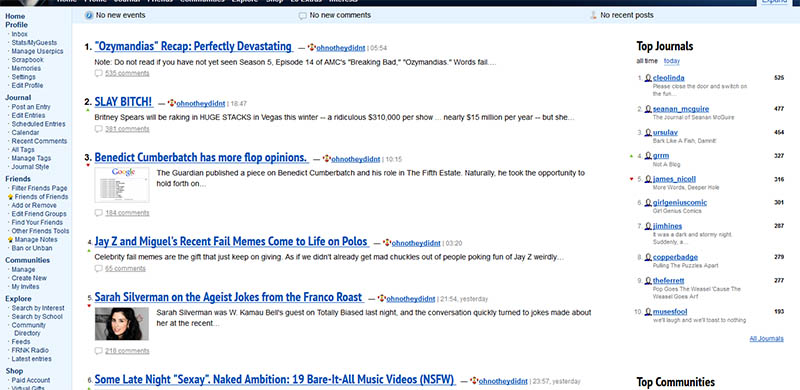Click the info icon beside No new events

click(89, 15)
